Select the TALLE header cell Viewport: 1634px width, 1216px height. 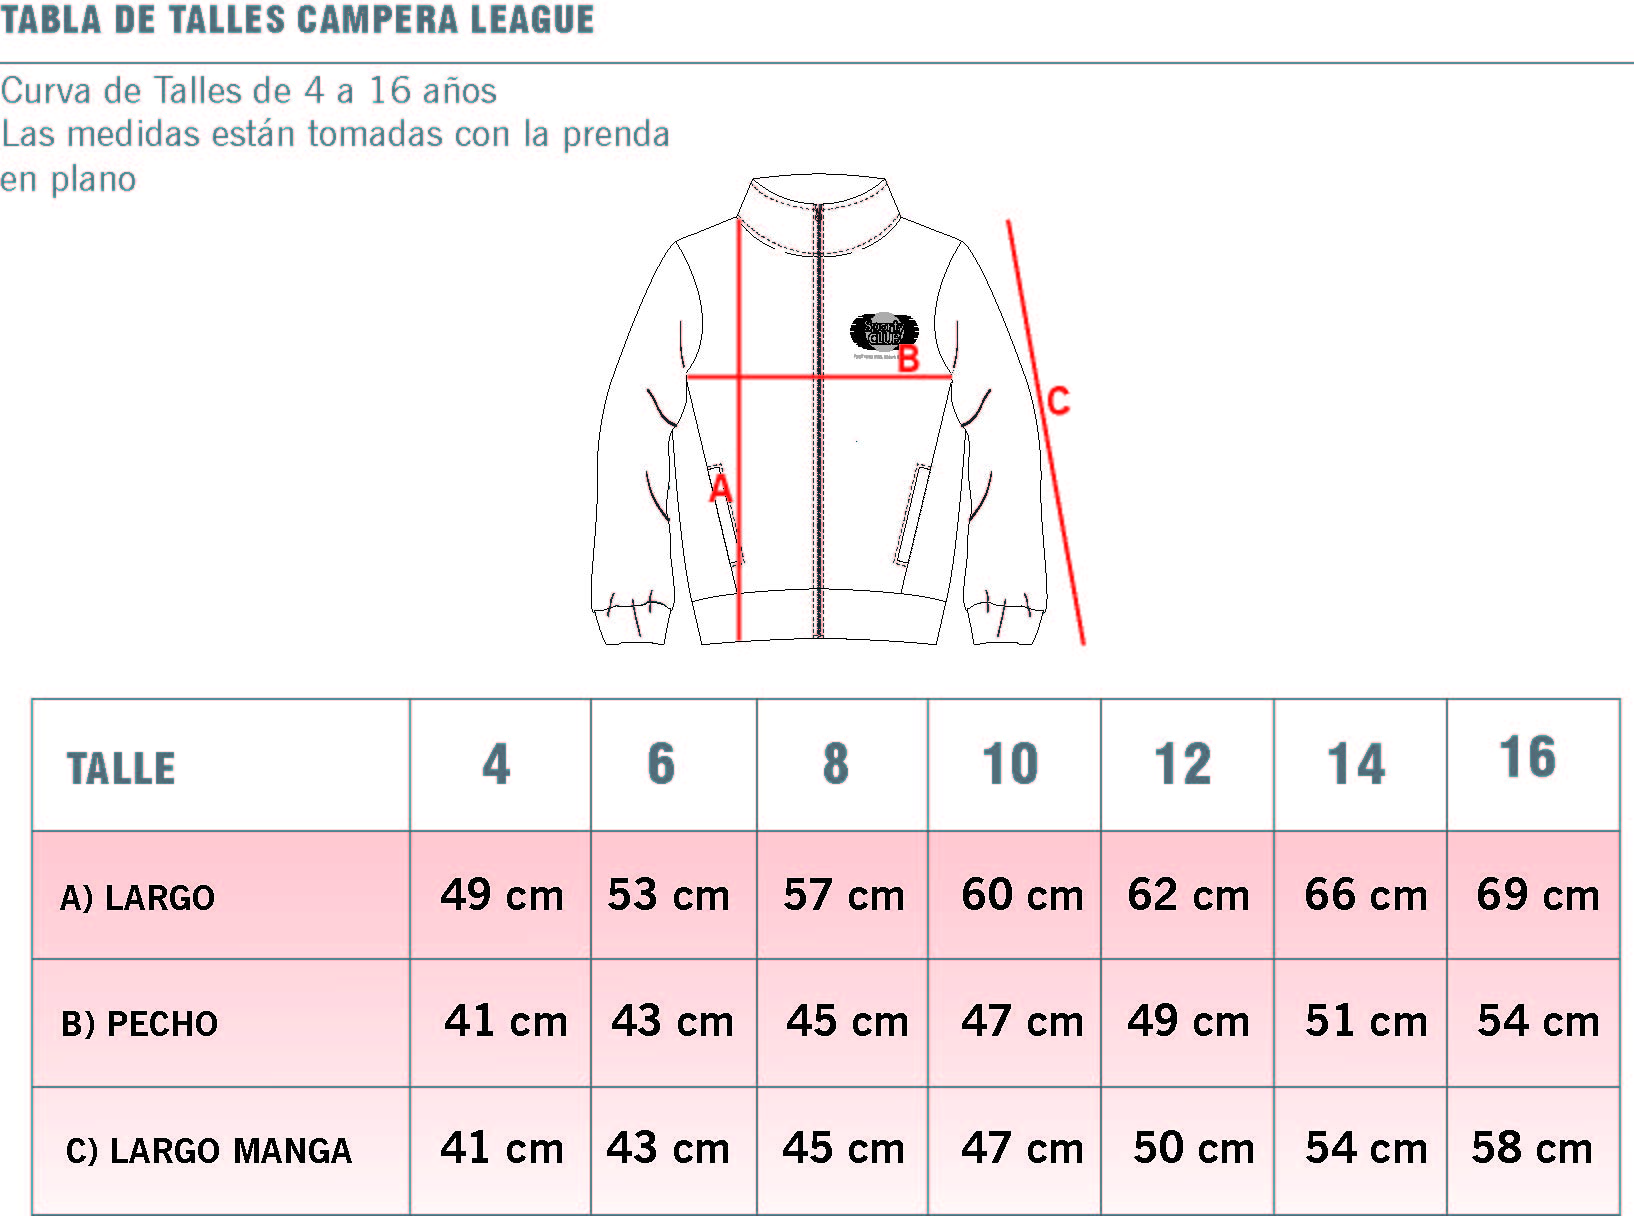tap(121, 768)
